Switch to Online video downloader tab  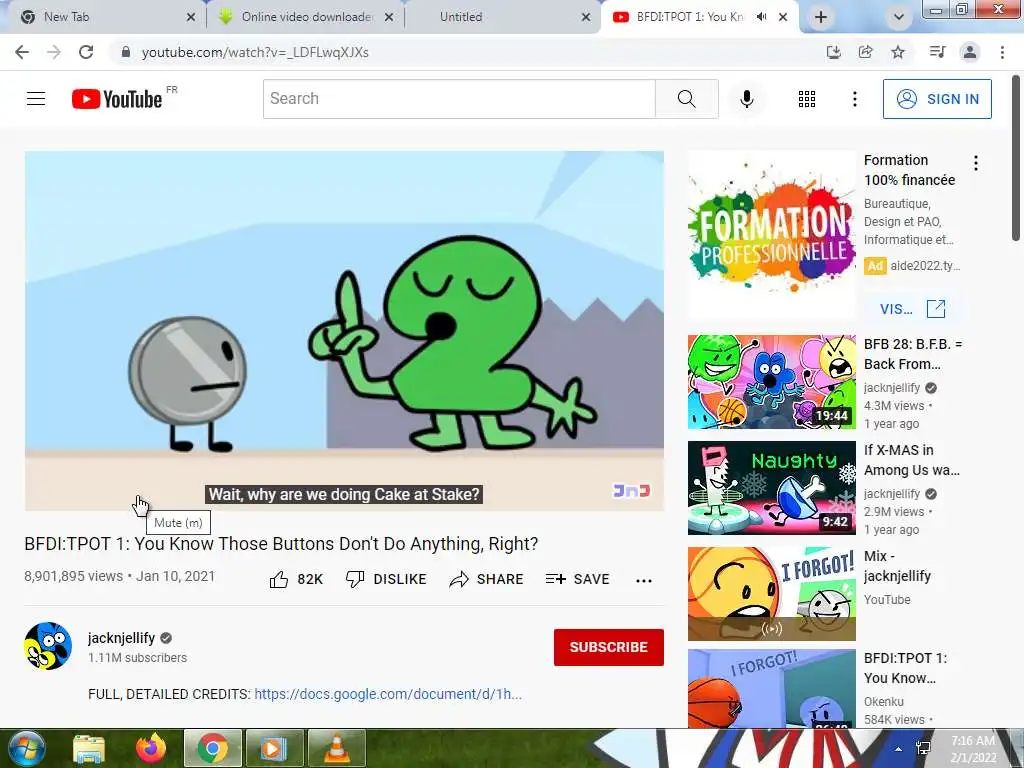pyautogui.click(x=307, y=17)
